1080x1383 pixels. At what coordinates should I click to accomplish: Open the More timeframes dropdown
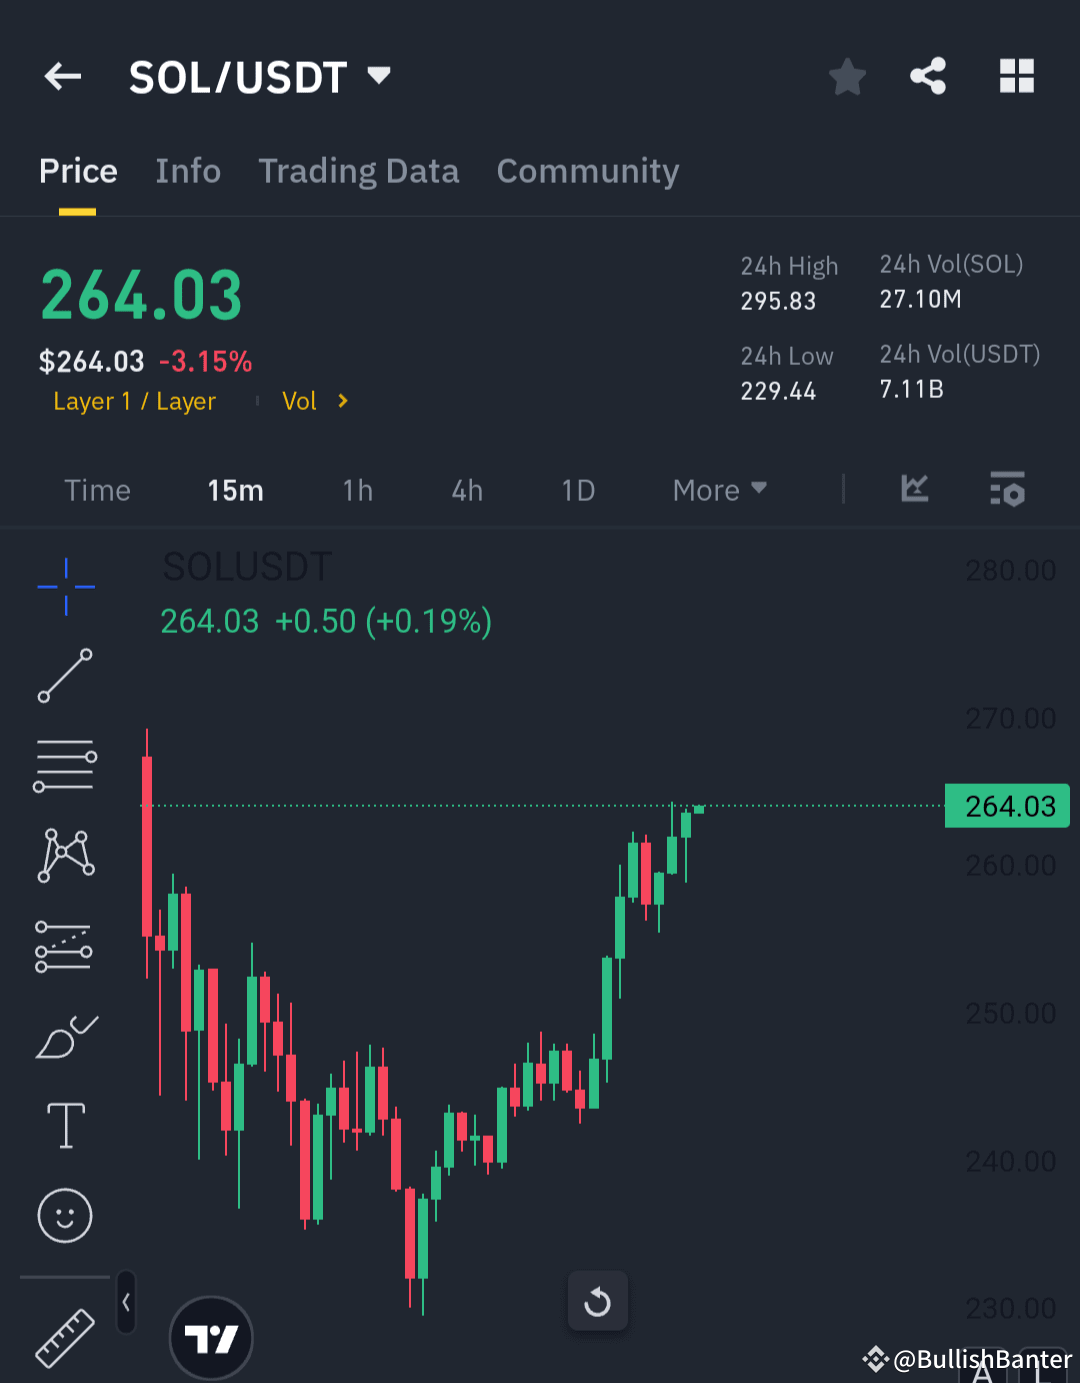coord(718,490)
